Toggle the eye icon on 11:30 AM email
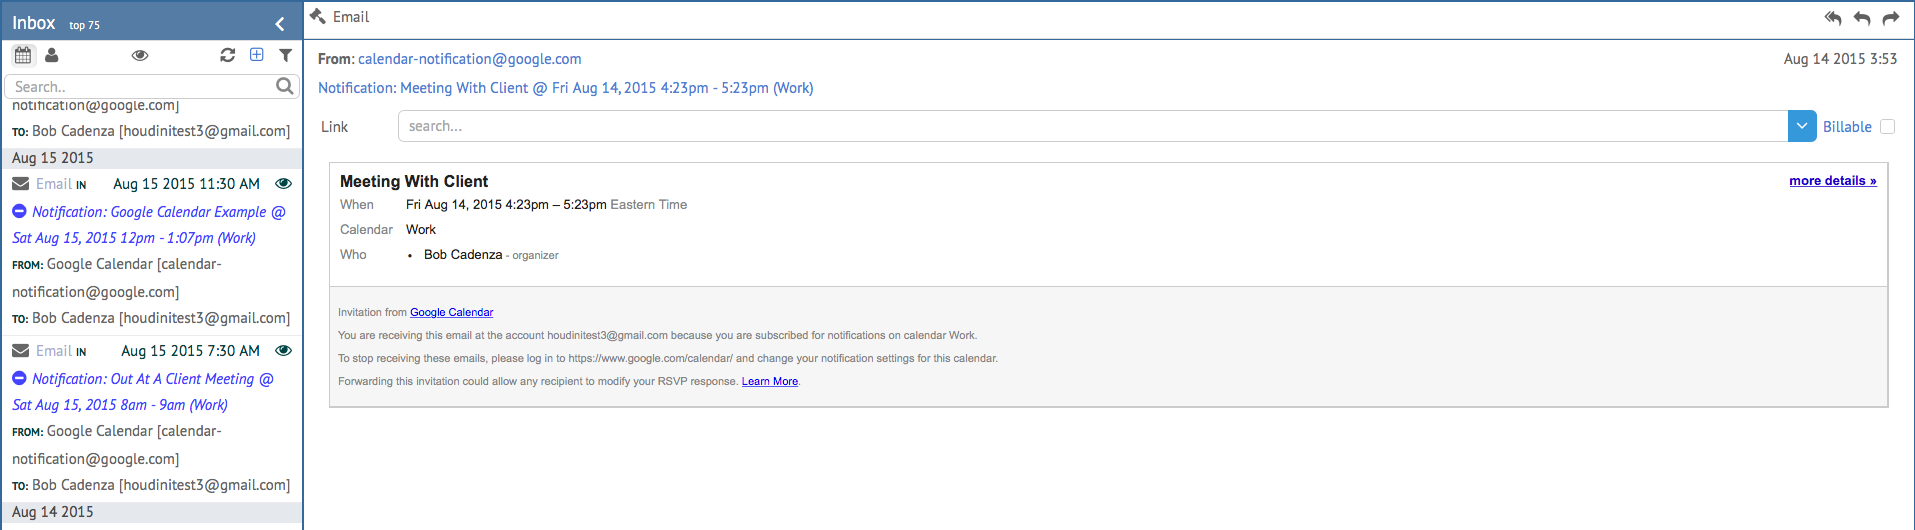Image resolution: width=1915 pixels, height=530 pixels. pos(283,184)
